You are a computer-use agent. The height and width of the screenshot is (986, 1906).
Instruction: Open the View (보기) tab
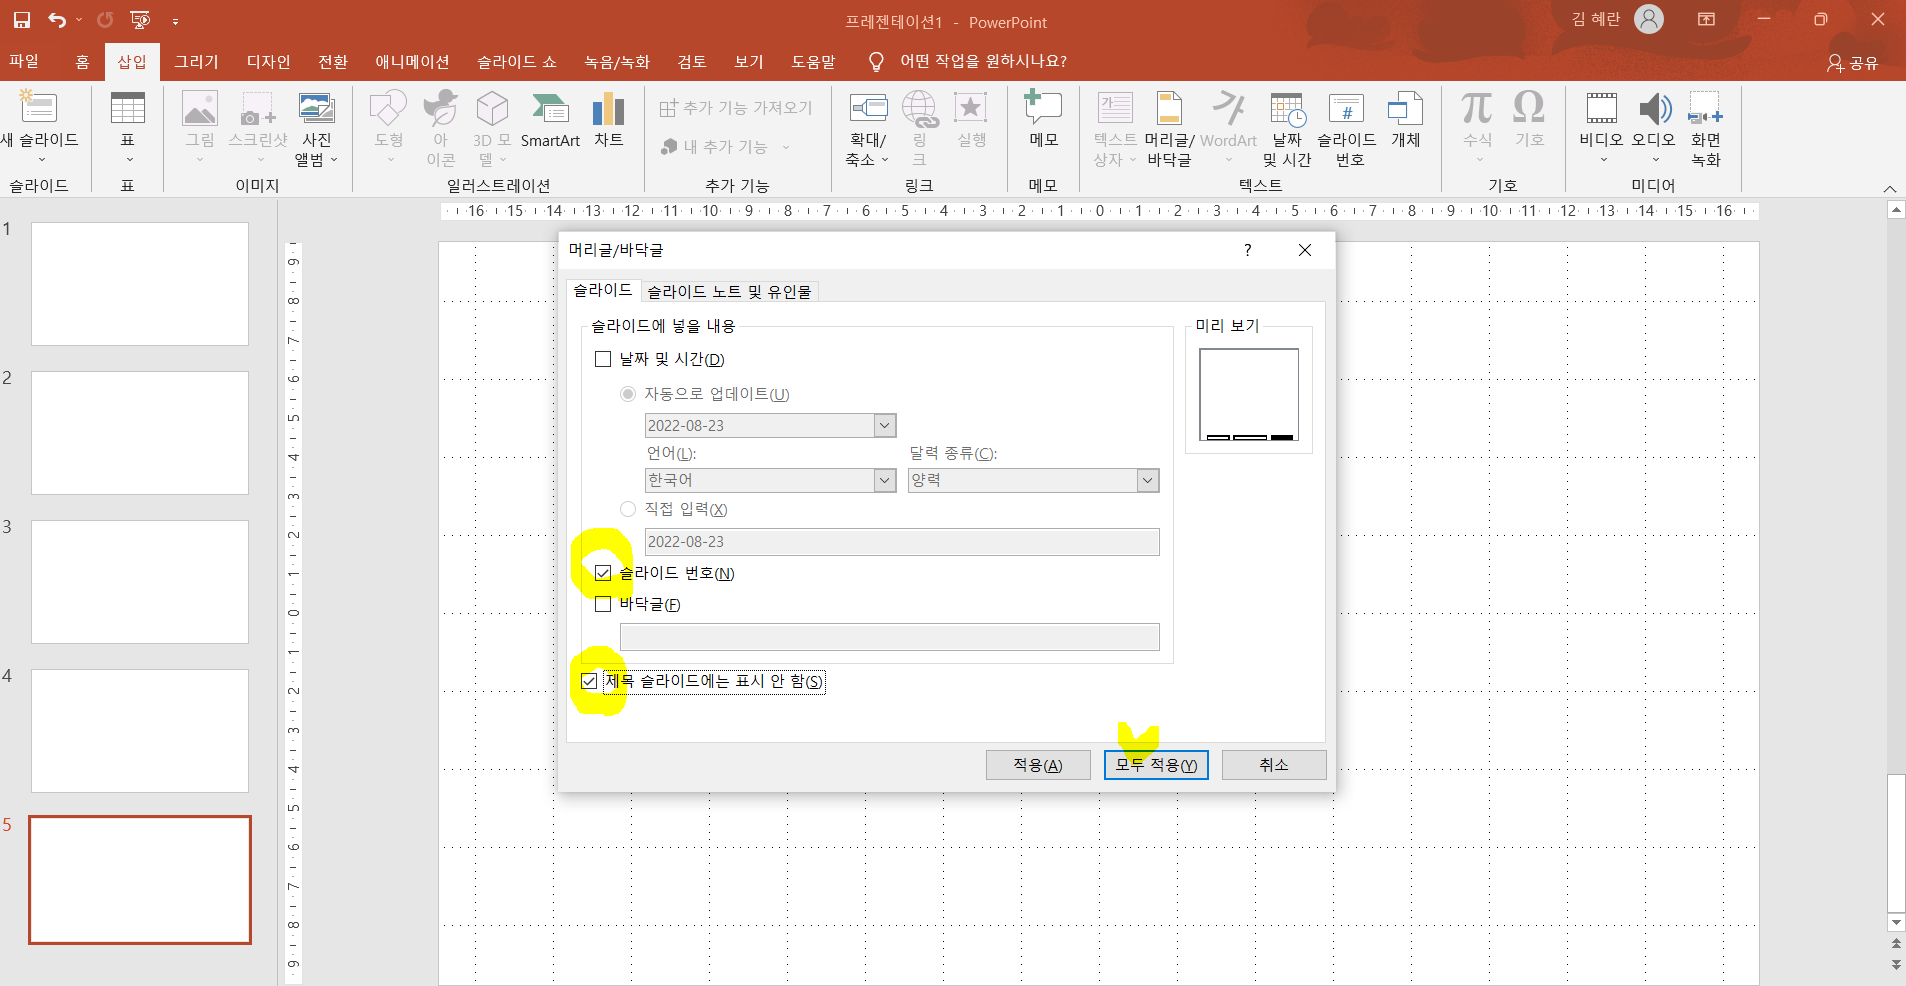coord(749,61)
